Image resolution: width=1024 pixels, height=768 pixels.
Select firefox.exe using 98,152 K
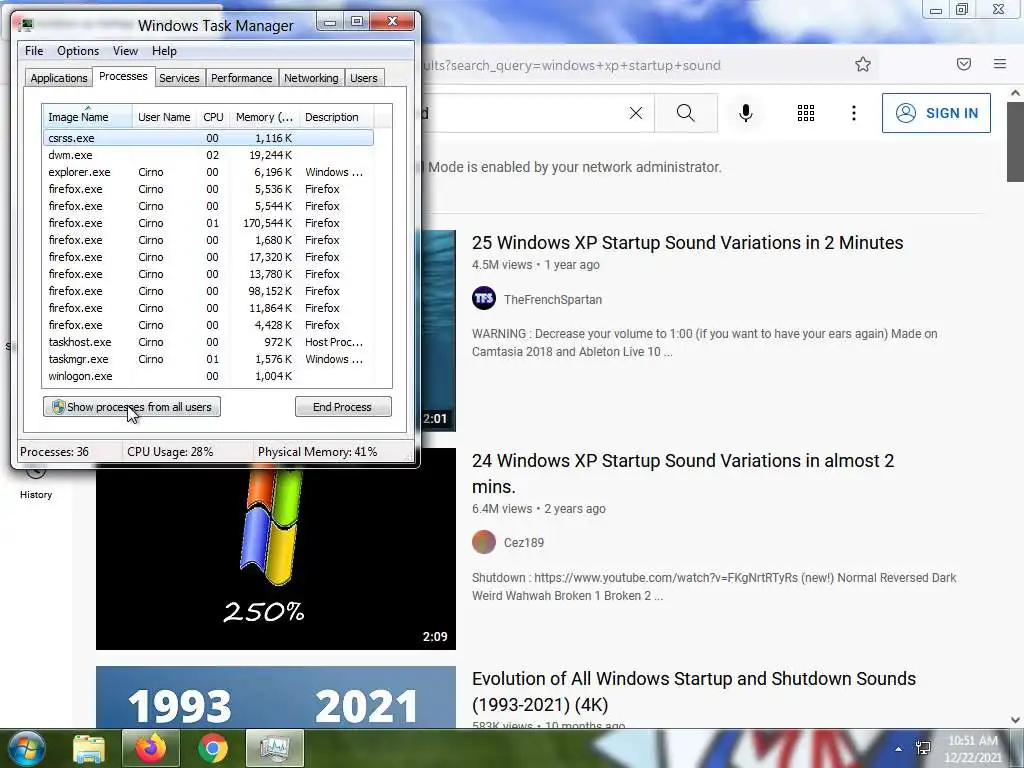(208, 291)
